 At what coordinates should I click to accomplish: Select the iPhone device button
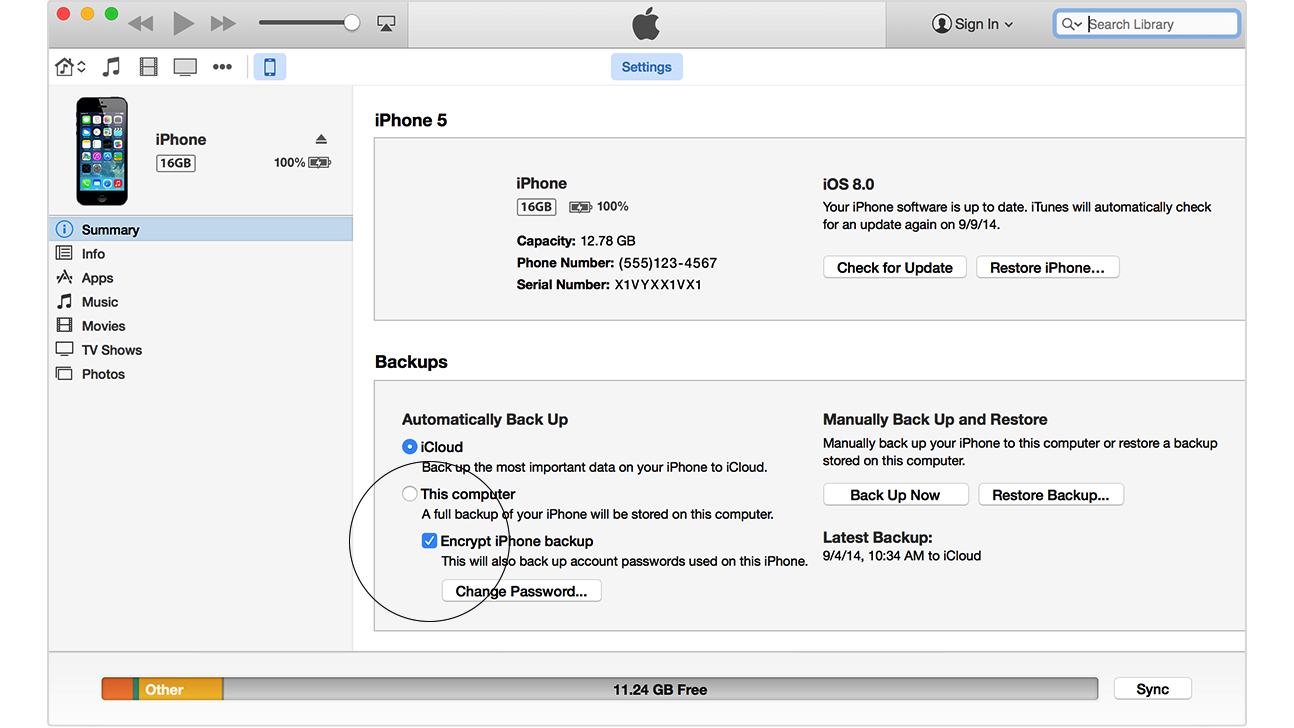pos(270,67)
